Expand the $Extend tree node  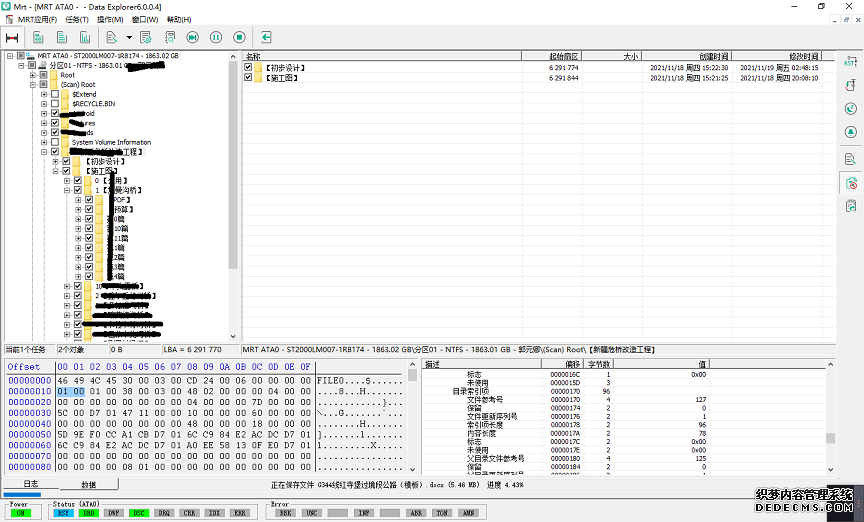click(x=44, y=94)
